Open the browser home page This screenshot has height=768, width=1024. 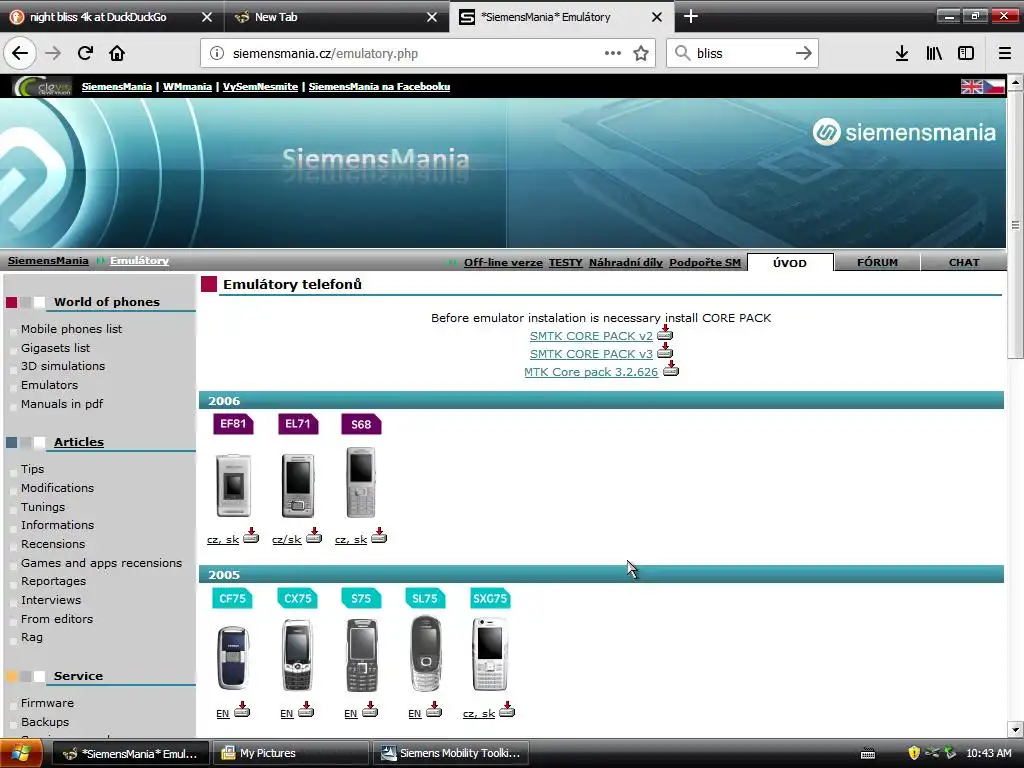(x=117, y=53)
